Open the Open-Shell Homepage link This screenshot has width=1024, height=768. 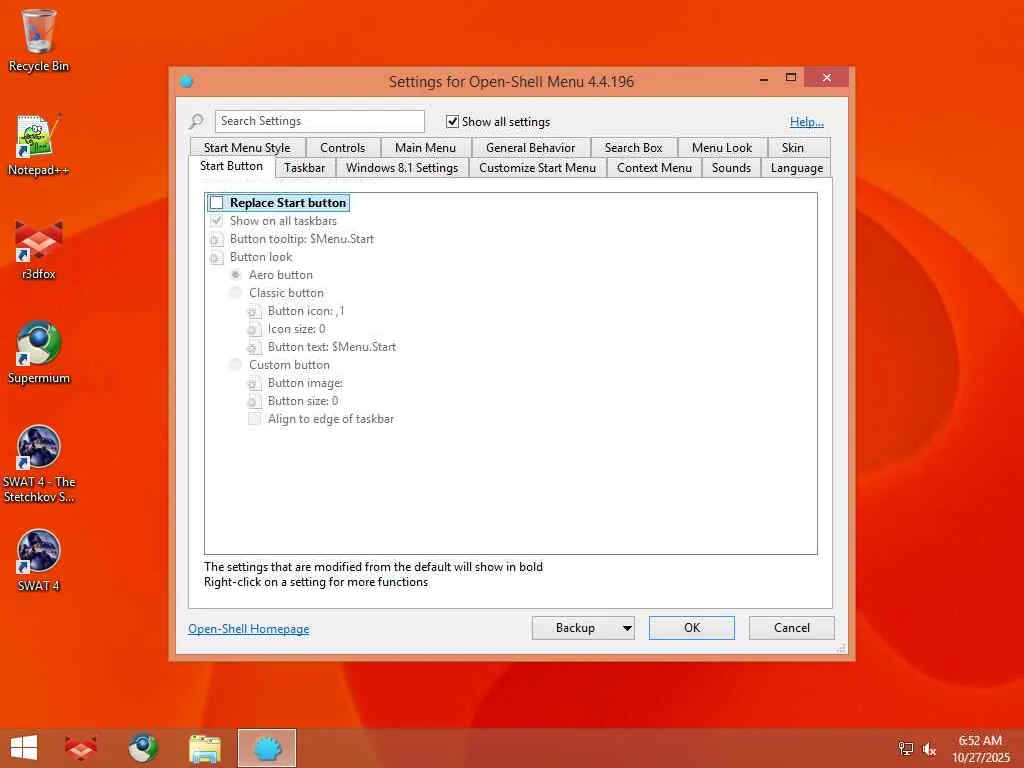click(x=249, y=629)
